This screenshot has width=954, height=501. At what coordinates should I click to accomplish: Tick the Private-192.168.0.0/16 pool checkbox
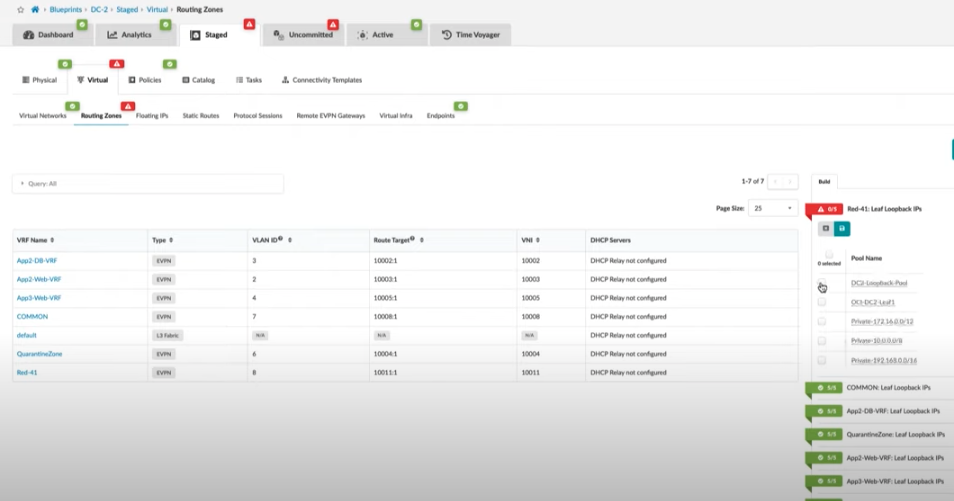pyautogui.click(x=822, y=360)
